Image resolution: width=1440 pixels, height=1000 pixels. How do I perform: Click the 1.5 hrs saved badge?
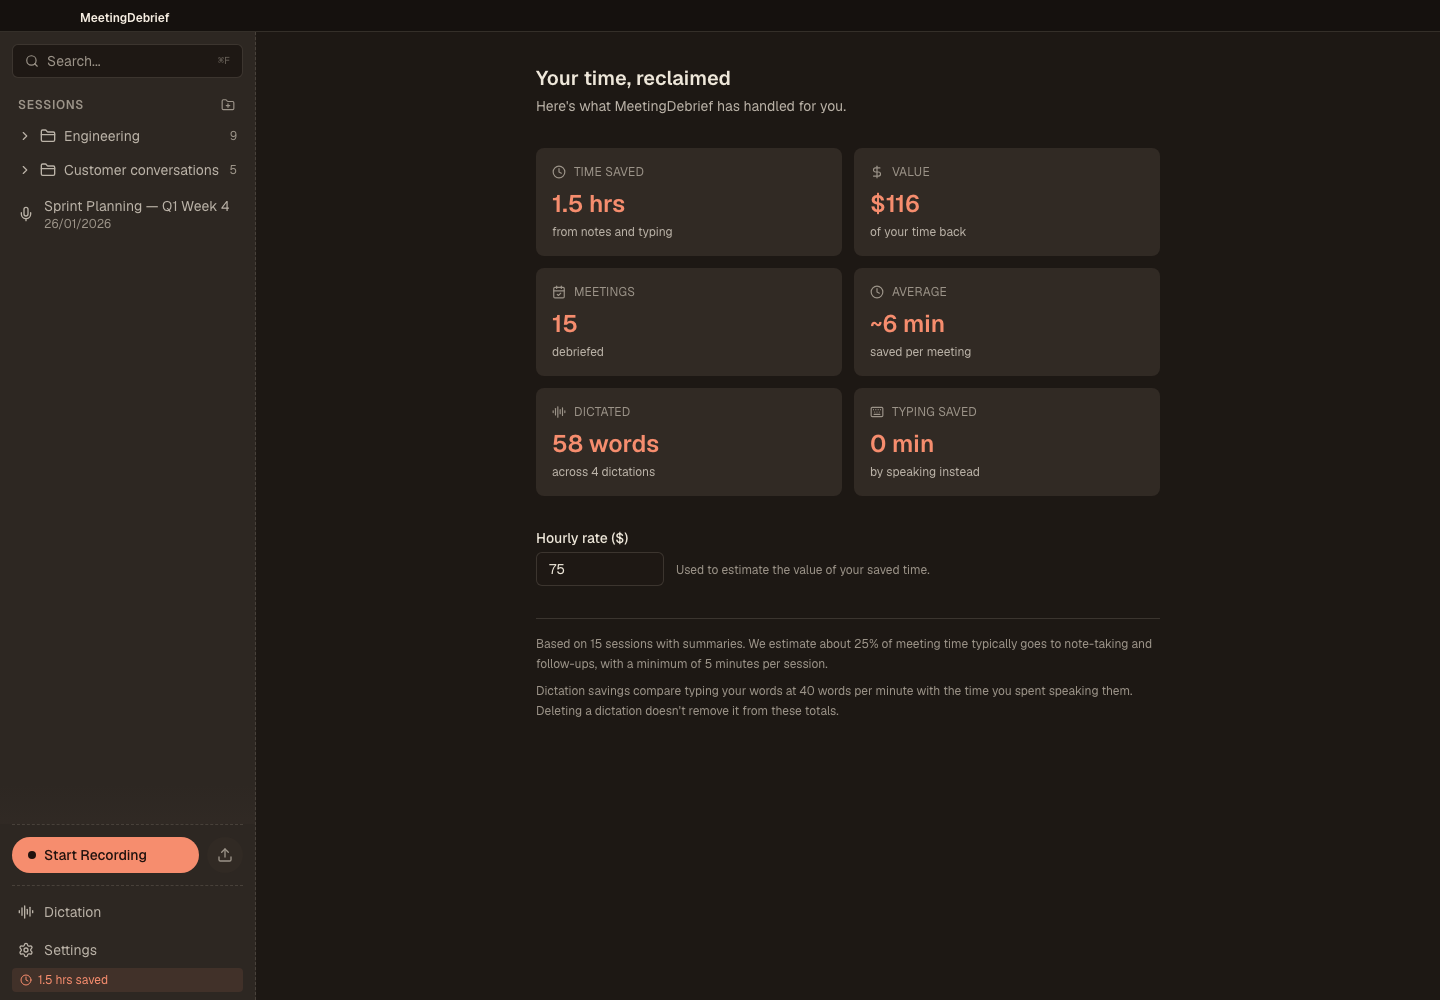pyautogui.click(x=127, y=980)
